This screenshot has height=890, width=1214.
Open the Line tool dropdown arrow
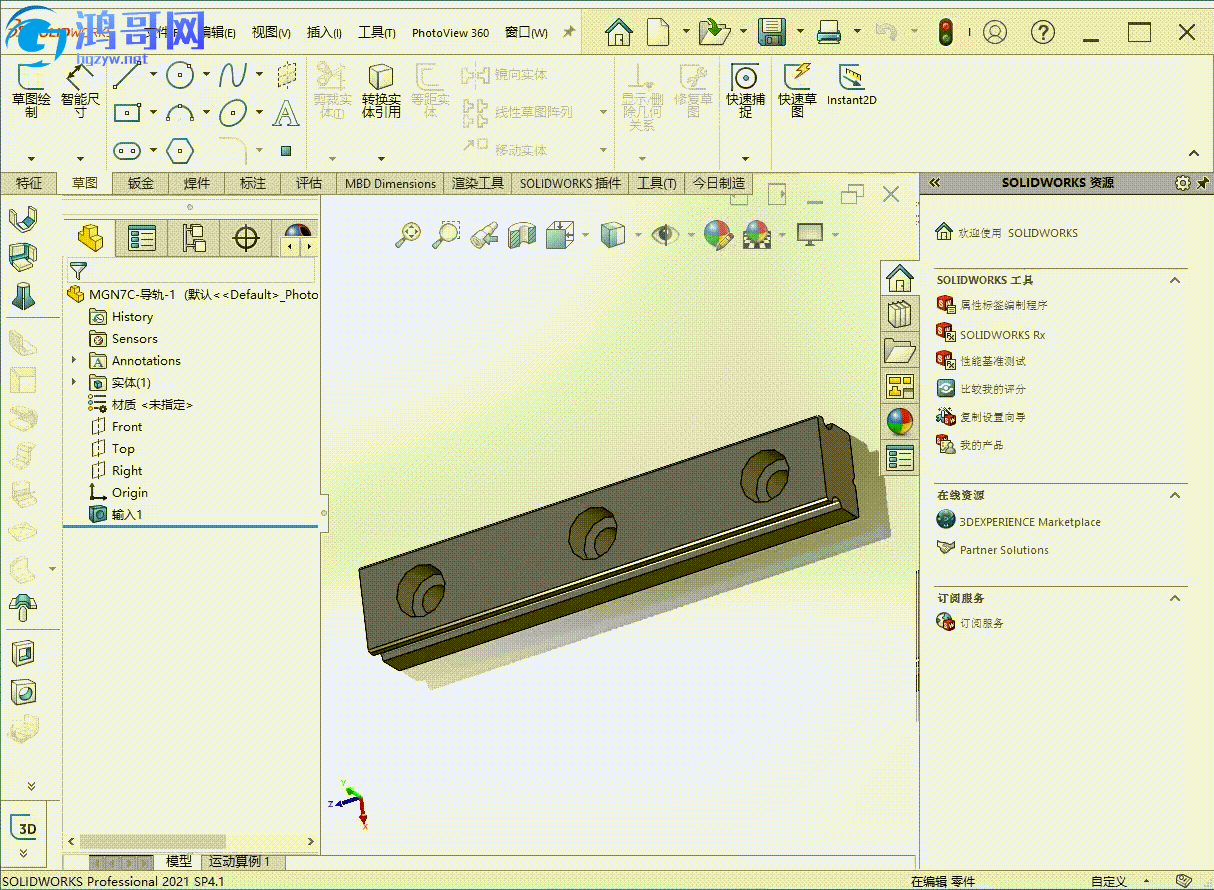click(x=153, y=75)
